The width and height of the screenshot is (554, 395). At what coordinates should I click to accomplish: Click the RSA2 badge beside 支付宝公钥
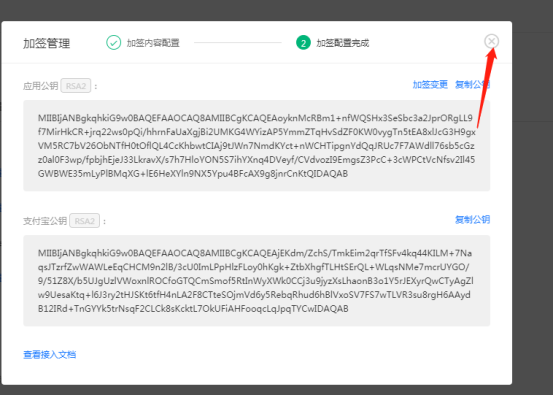pyautogui.click(x=84, y=221)
